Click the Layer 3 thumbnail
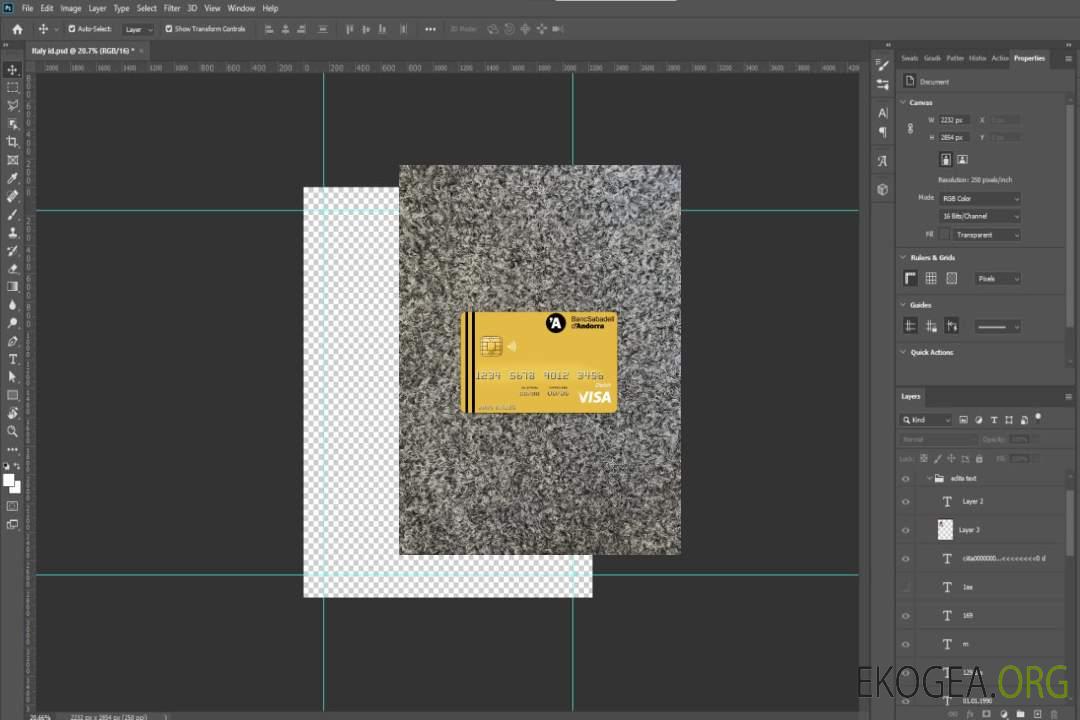 pyautogui.click(x=945, y=529)
